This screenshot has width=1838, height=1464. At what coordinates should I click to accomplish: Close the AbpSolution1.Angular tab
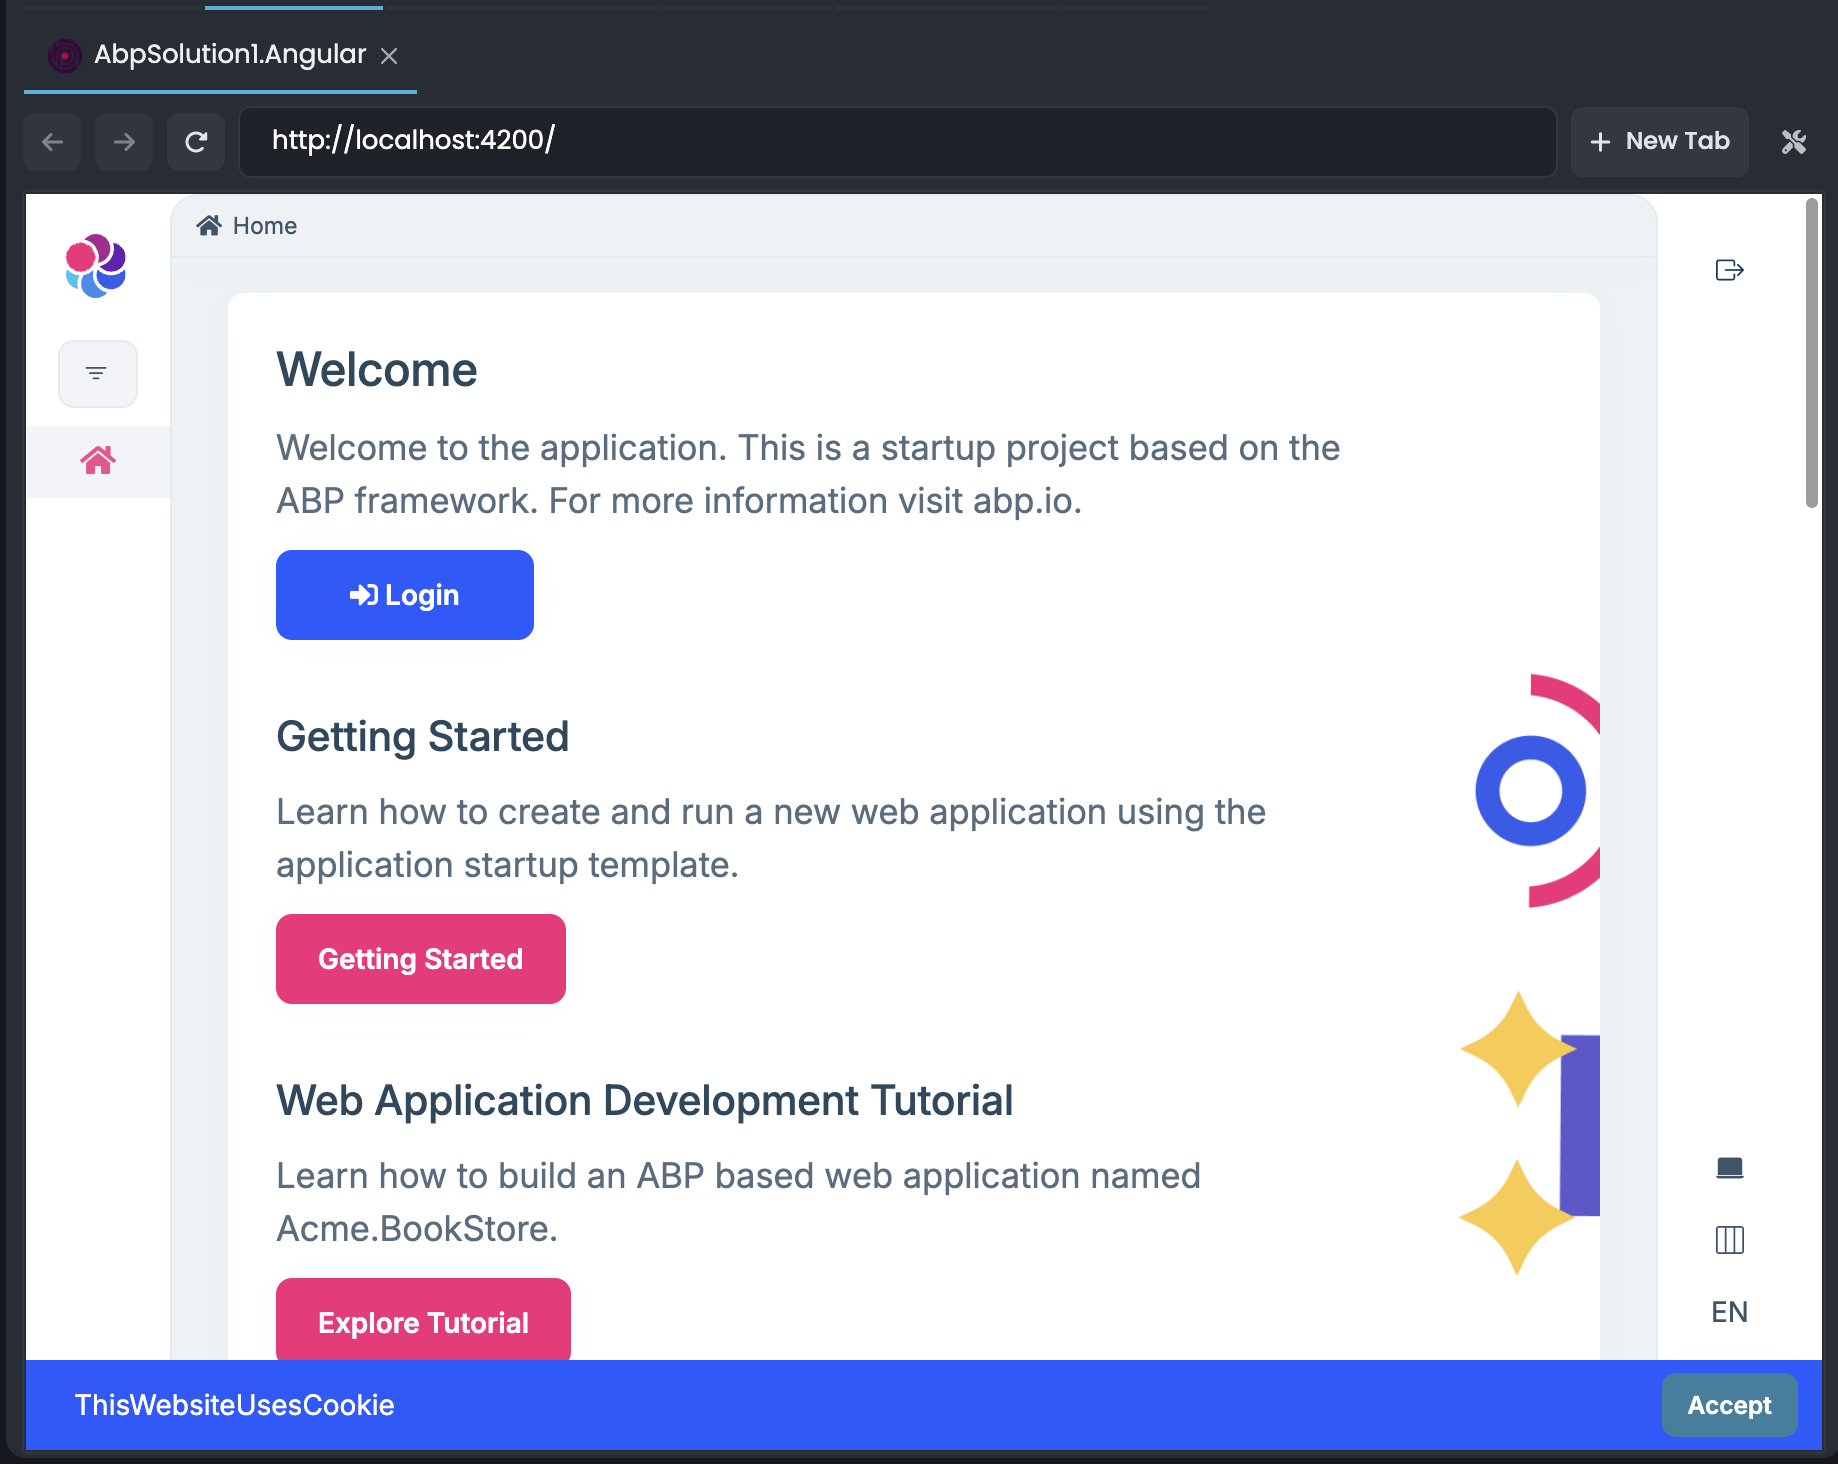coord(390,56)
